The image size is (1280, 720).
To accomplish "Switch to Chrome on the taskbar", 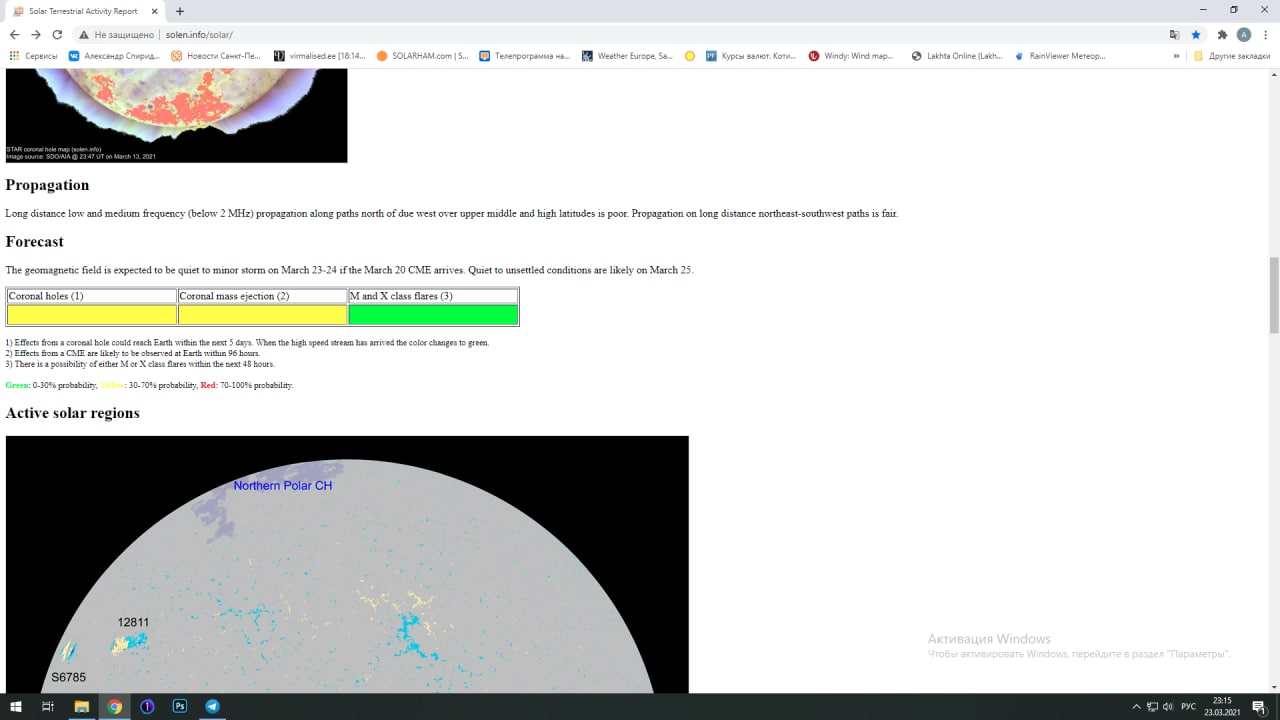I will pos(115,706).
